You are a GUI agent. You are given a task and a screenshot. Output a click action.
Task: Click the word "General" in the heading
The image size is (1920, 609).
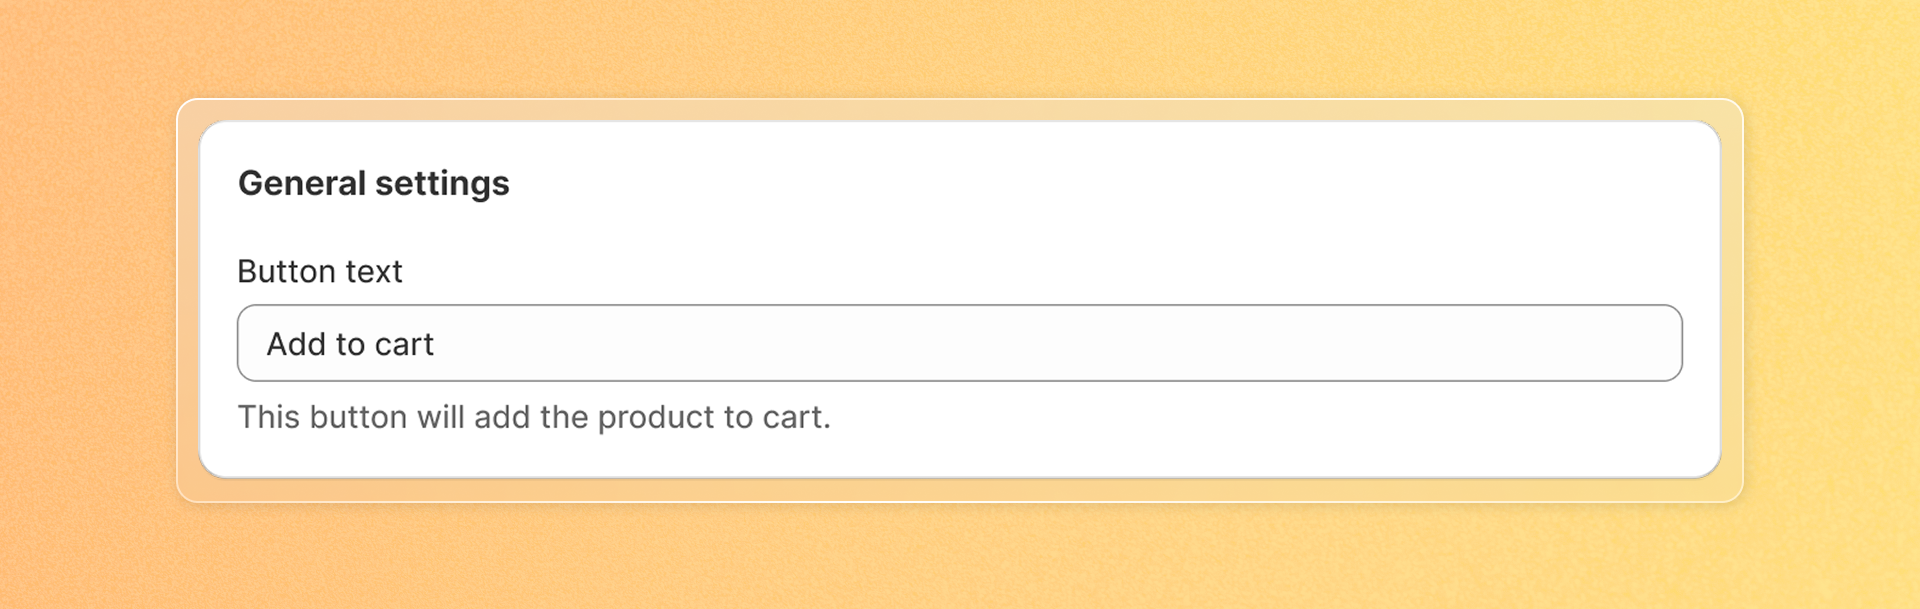[x=302, y=183]
